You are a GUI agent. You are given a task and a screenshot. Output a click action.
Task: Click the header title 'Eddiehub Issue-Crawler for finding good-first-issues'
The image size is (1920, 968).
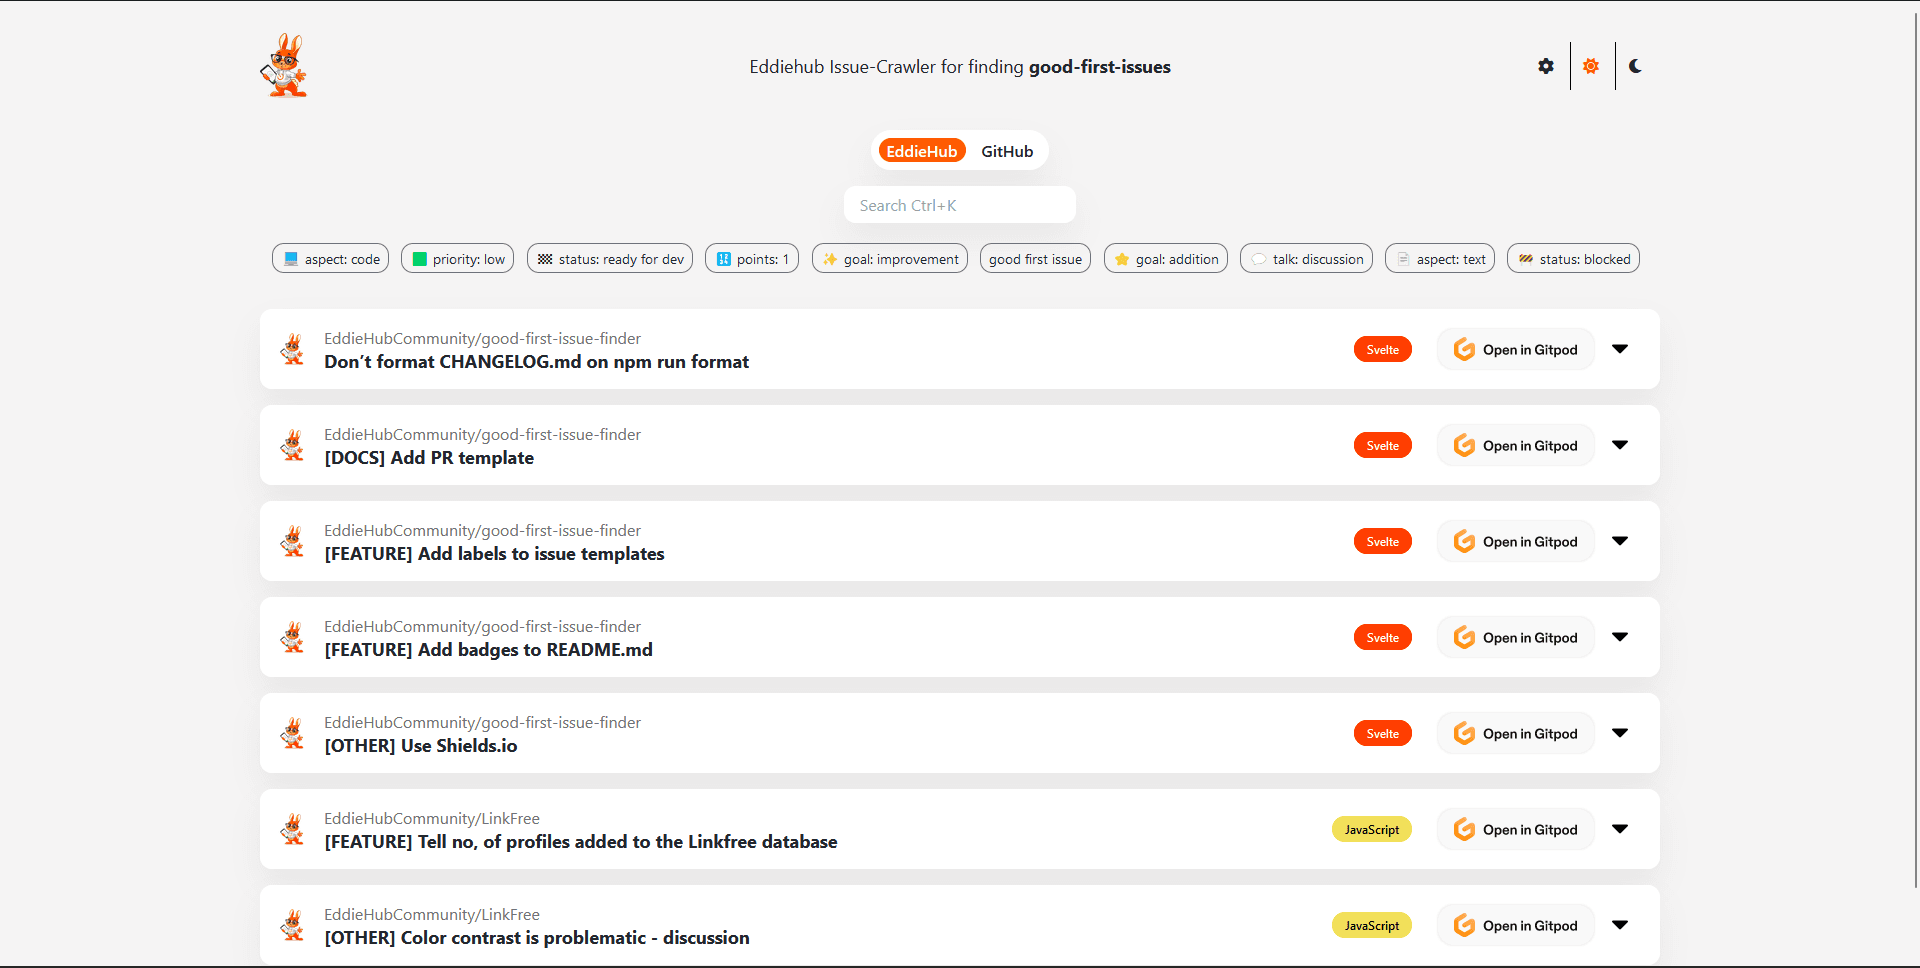(960, 67)
